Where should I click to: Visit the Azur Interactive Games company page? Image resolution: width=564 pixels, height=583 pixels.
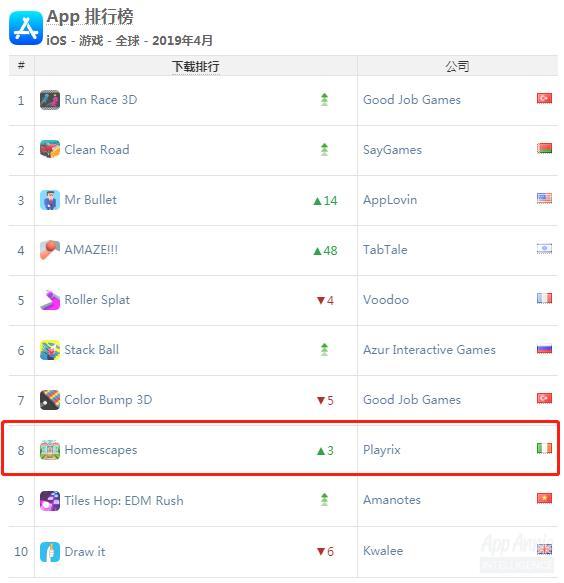[429, 350]
